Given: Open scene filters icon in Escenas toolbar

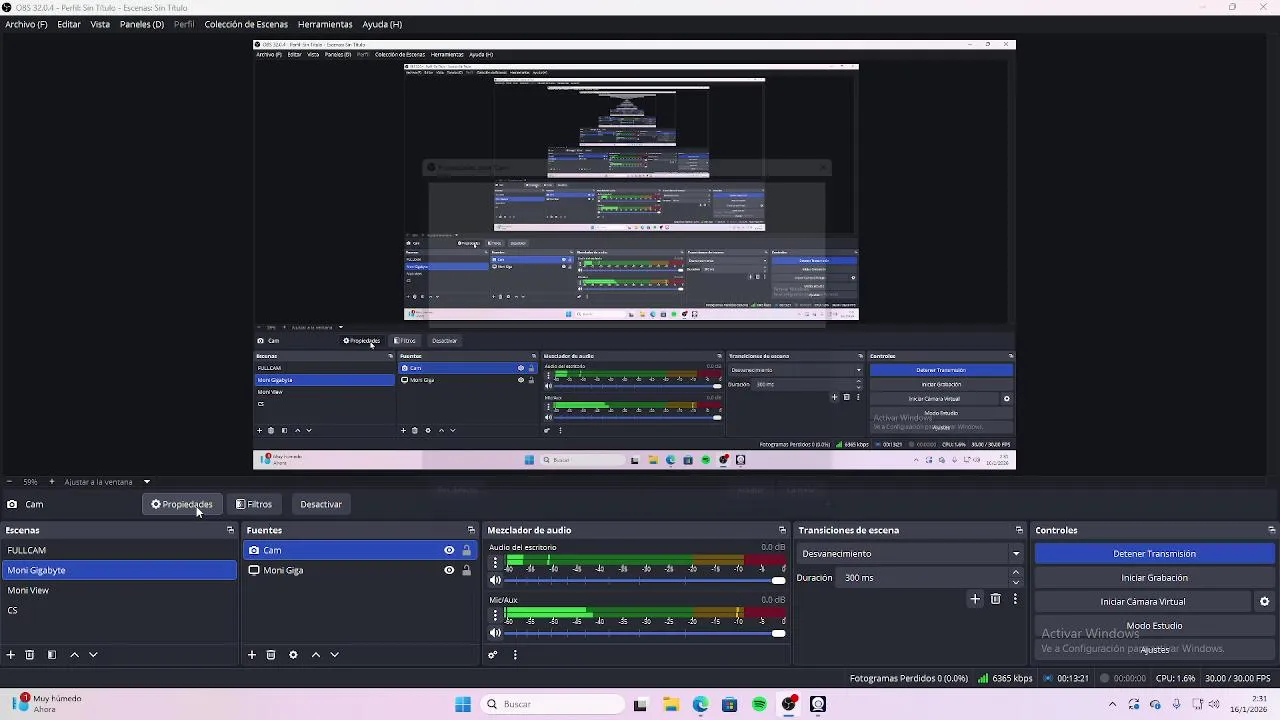Looking at the screenshot, I should 52,655.
